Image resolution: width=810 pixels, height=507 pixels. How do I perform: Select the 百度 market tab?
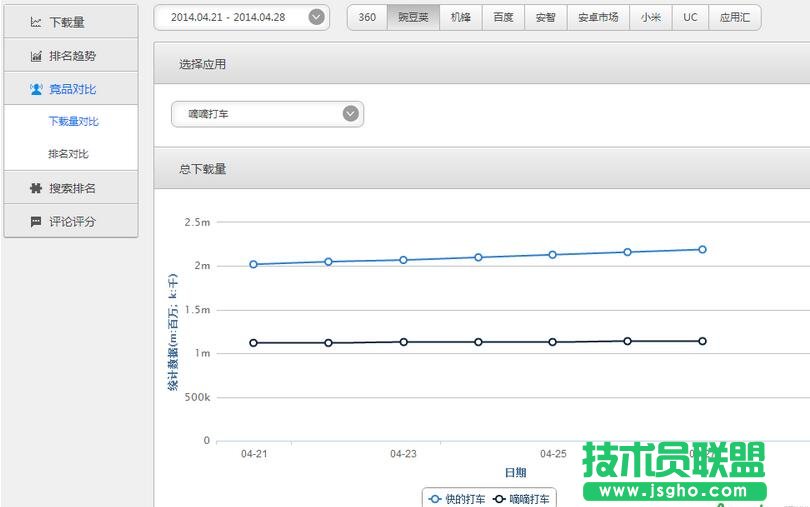tap(503, 17)
